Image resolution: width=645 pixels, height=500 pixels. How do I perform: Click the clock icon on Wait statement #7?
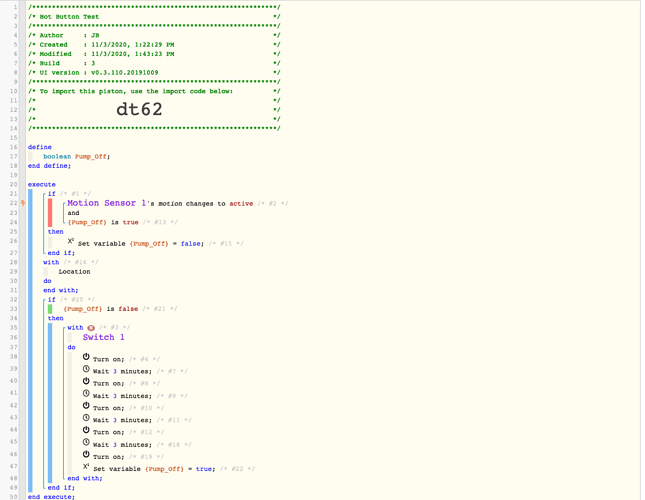86,369
